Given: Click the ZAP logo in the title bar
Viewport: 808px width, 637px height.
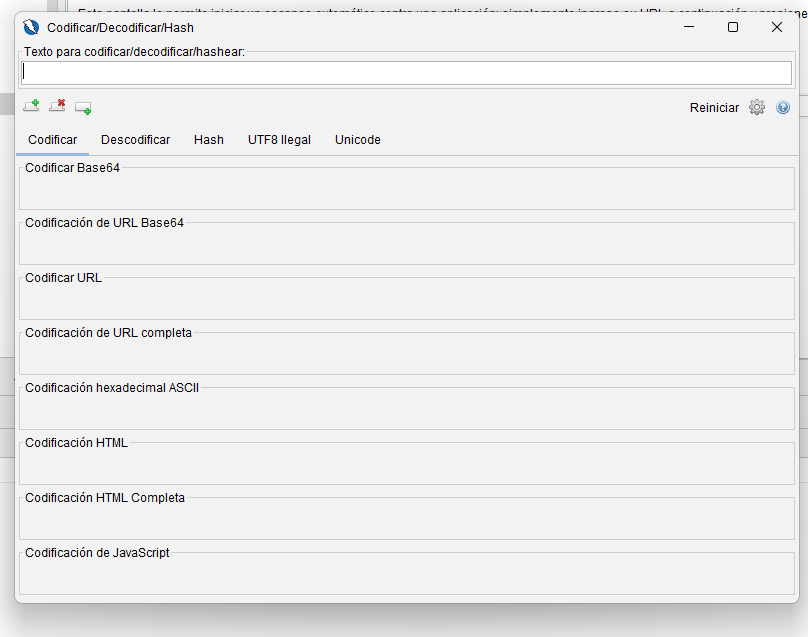Looking at the screenshot, I should click(x=31, y=27).
